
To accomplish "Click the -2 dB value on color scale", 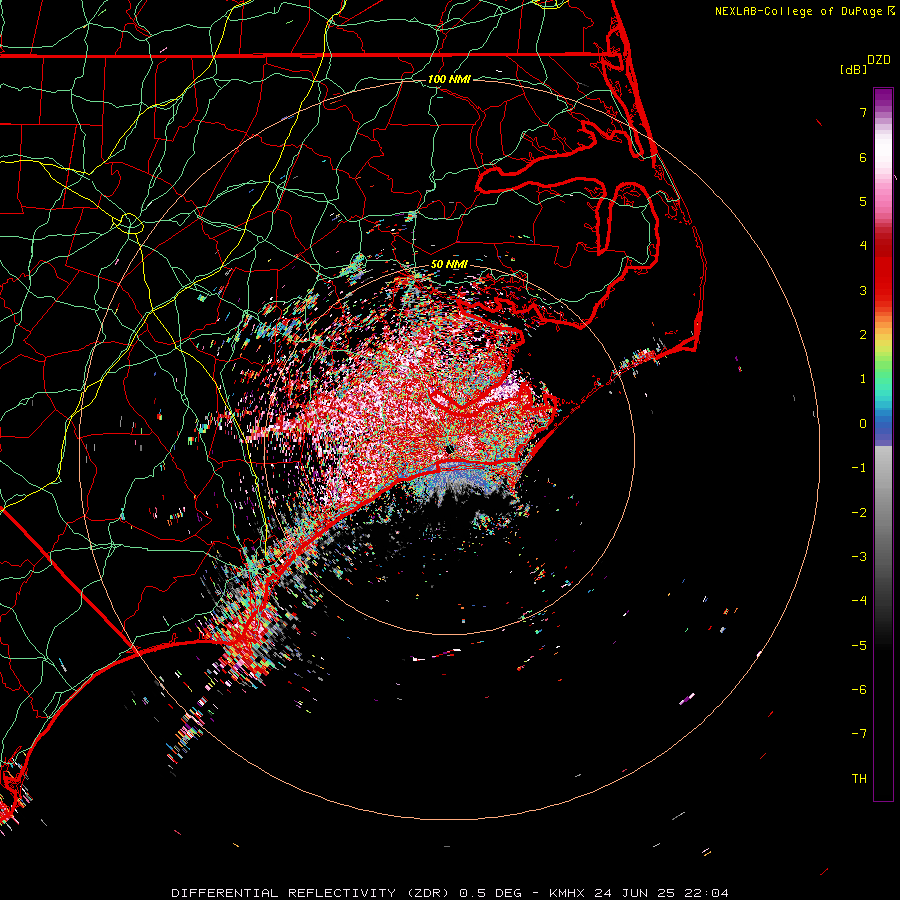I will point(859,513).
